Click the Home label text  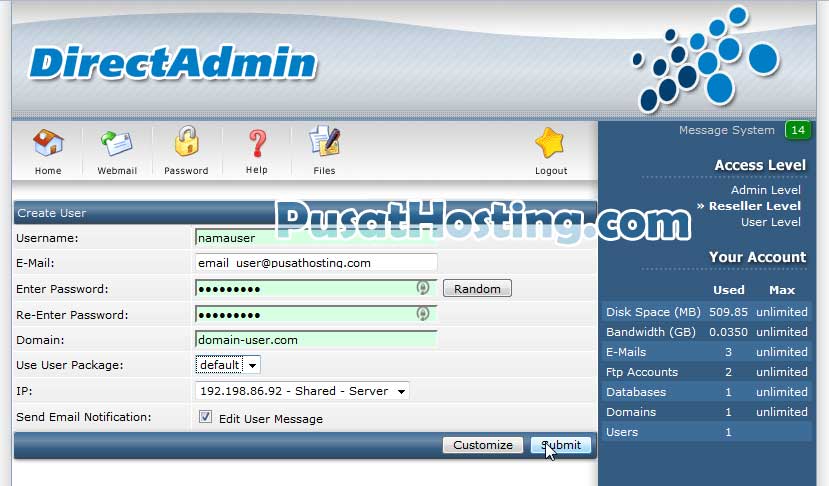(48, 171)
